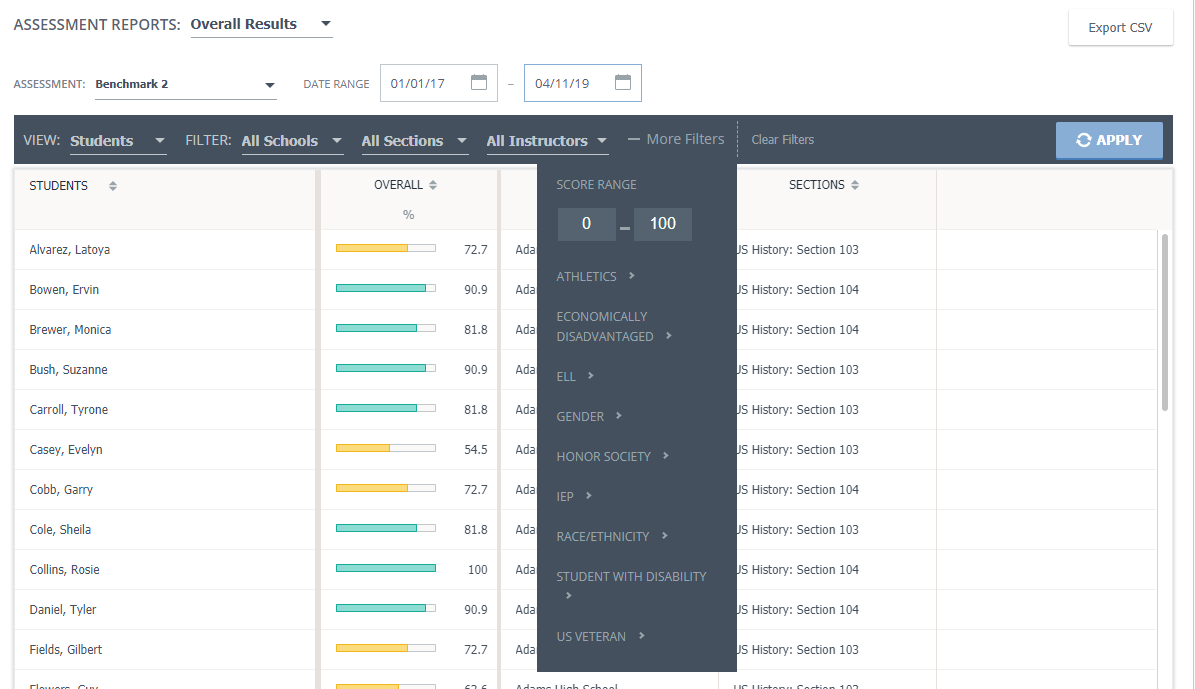1195x689 pixels.
Task: Click the Apply button
Action: pyautogui.click(x=1109, y=141)
